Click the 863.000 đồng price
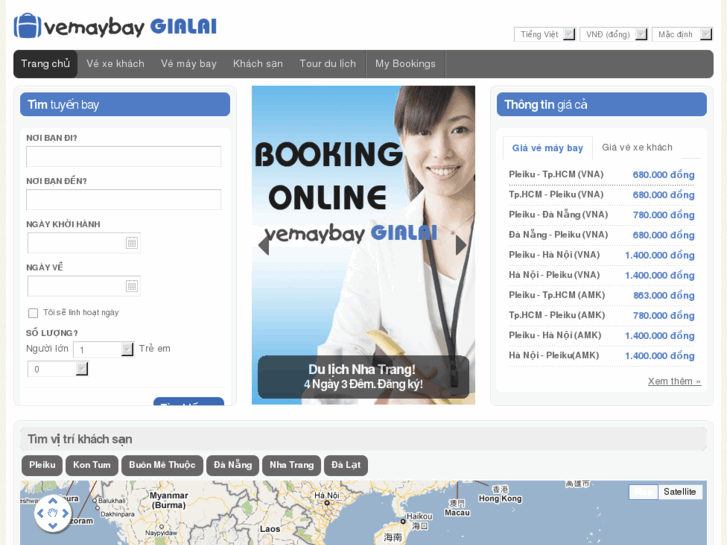727x545 pixels. click(663, 295)
